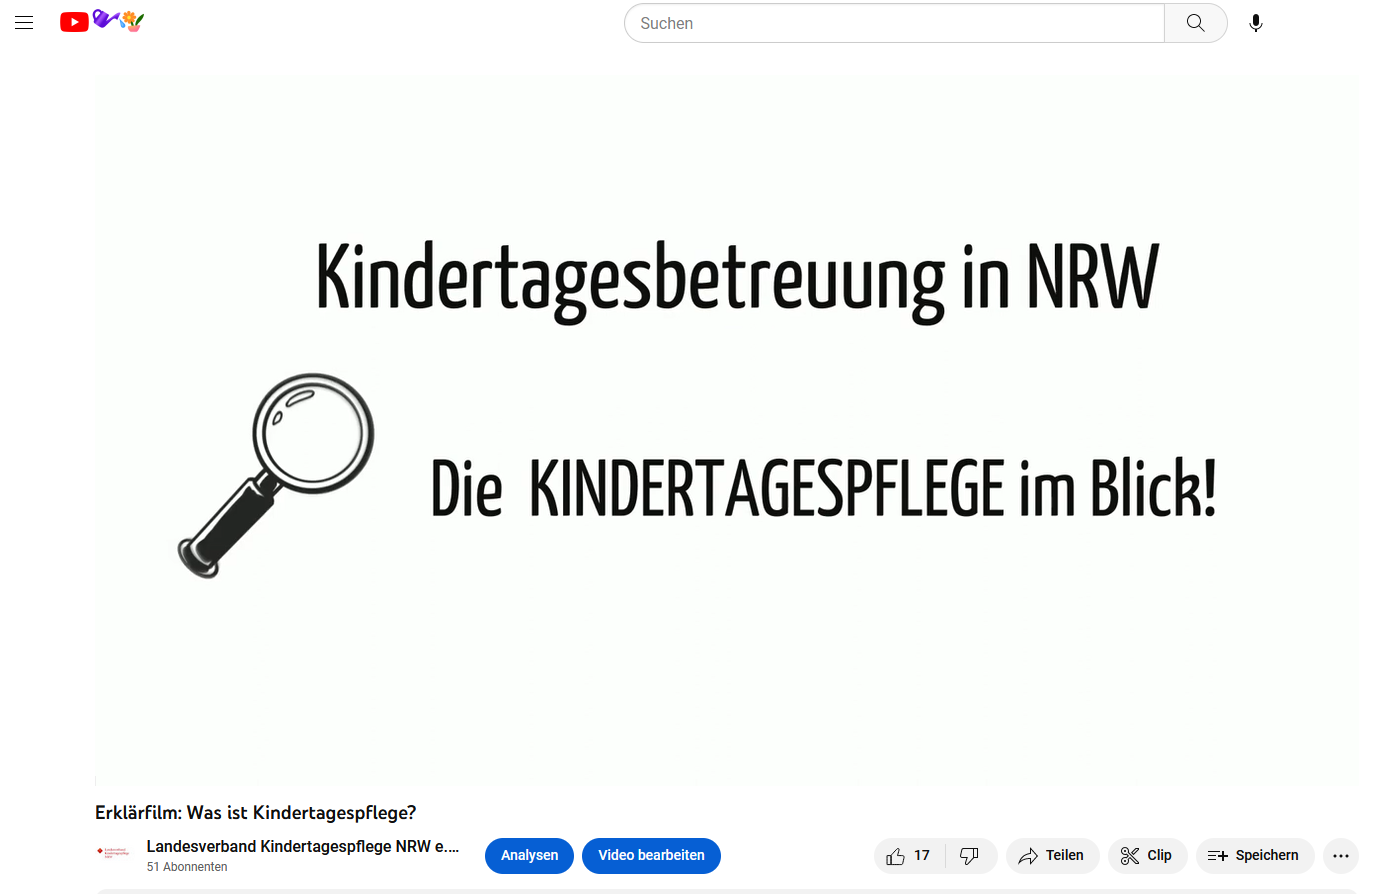Click Video bearbeiten button
Screen dimensions: 1373x894
tap(651, 856)
